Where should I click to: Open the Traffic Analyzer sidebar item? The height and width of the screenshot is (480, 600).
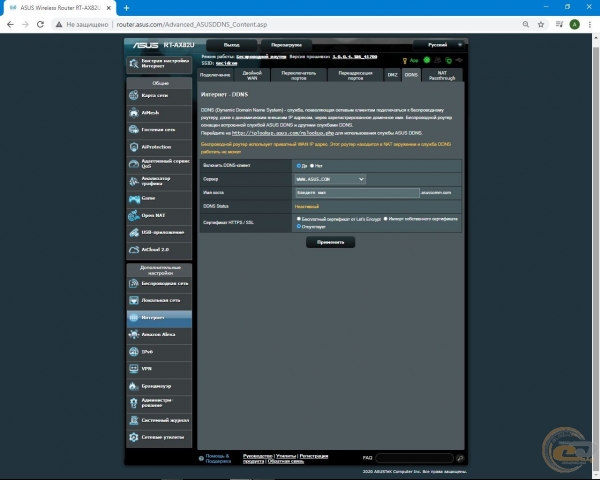tap(159, 181)
